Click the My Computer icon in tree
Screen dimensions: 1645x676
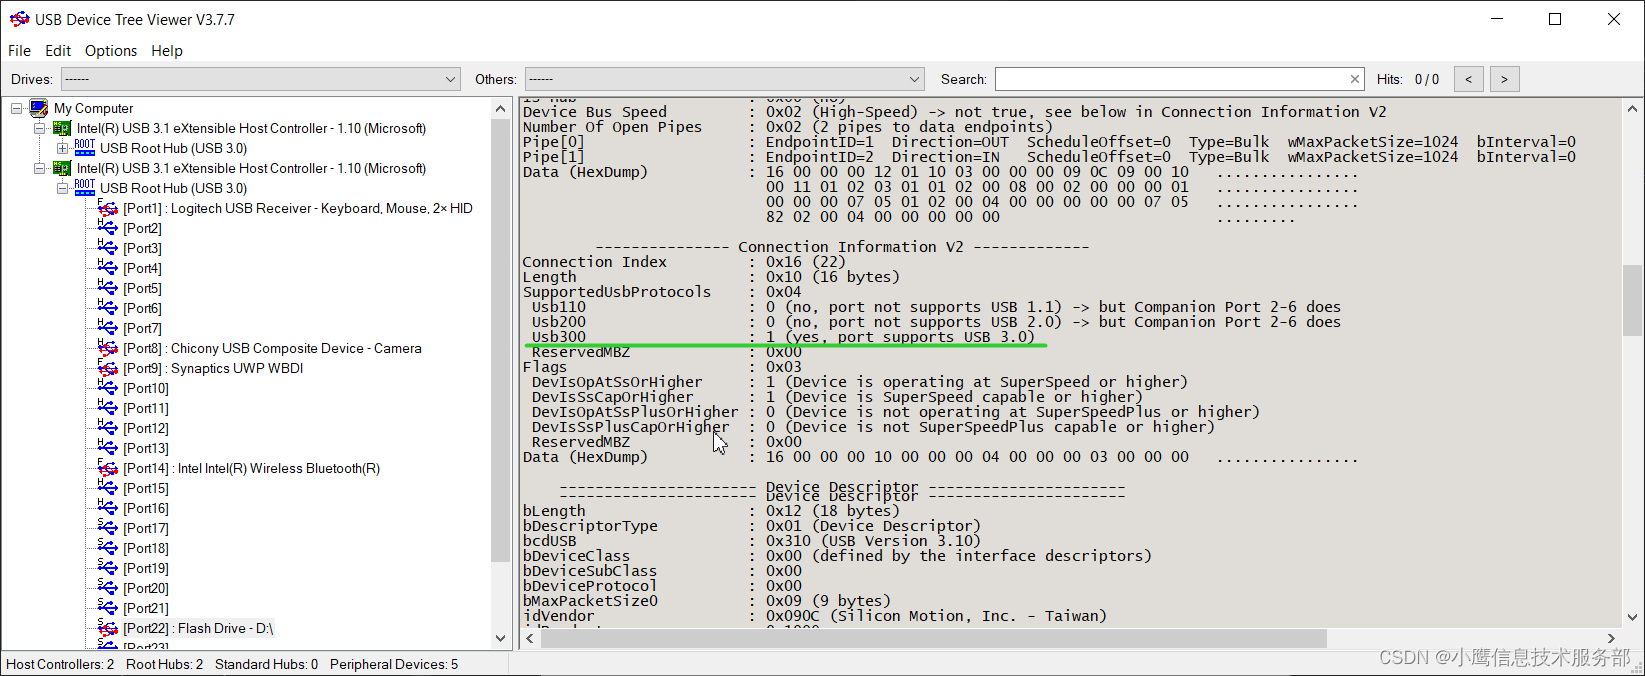coord(39,108)
